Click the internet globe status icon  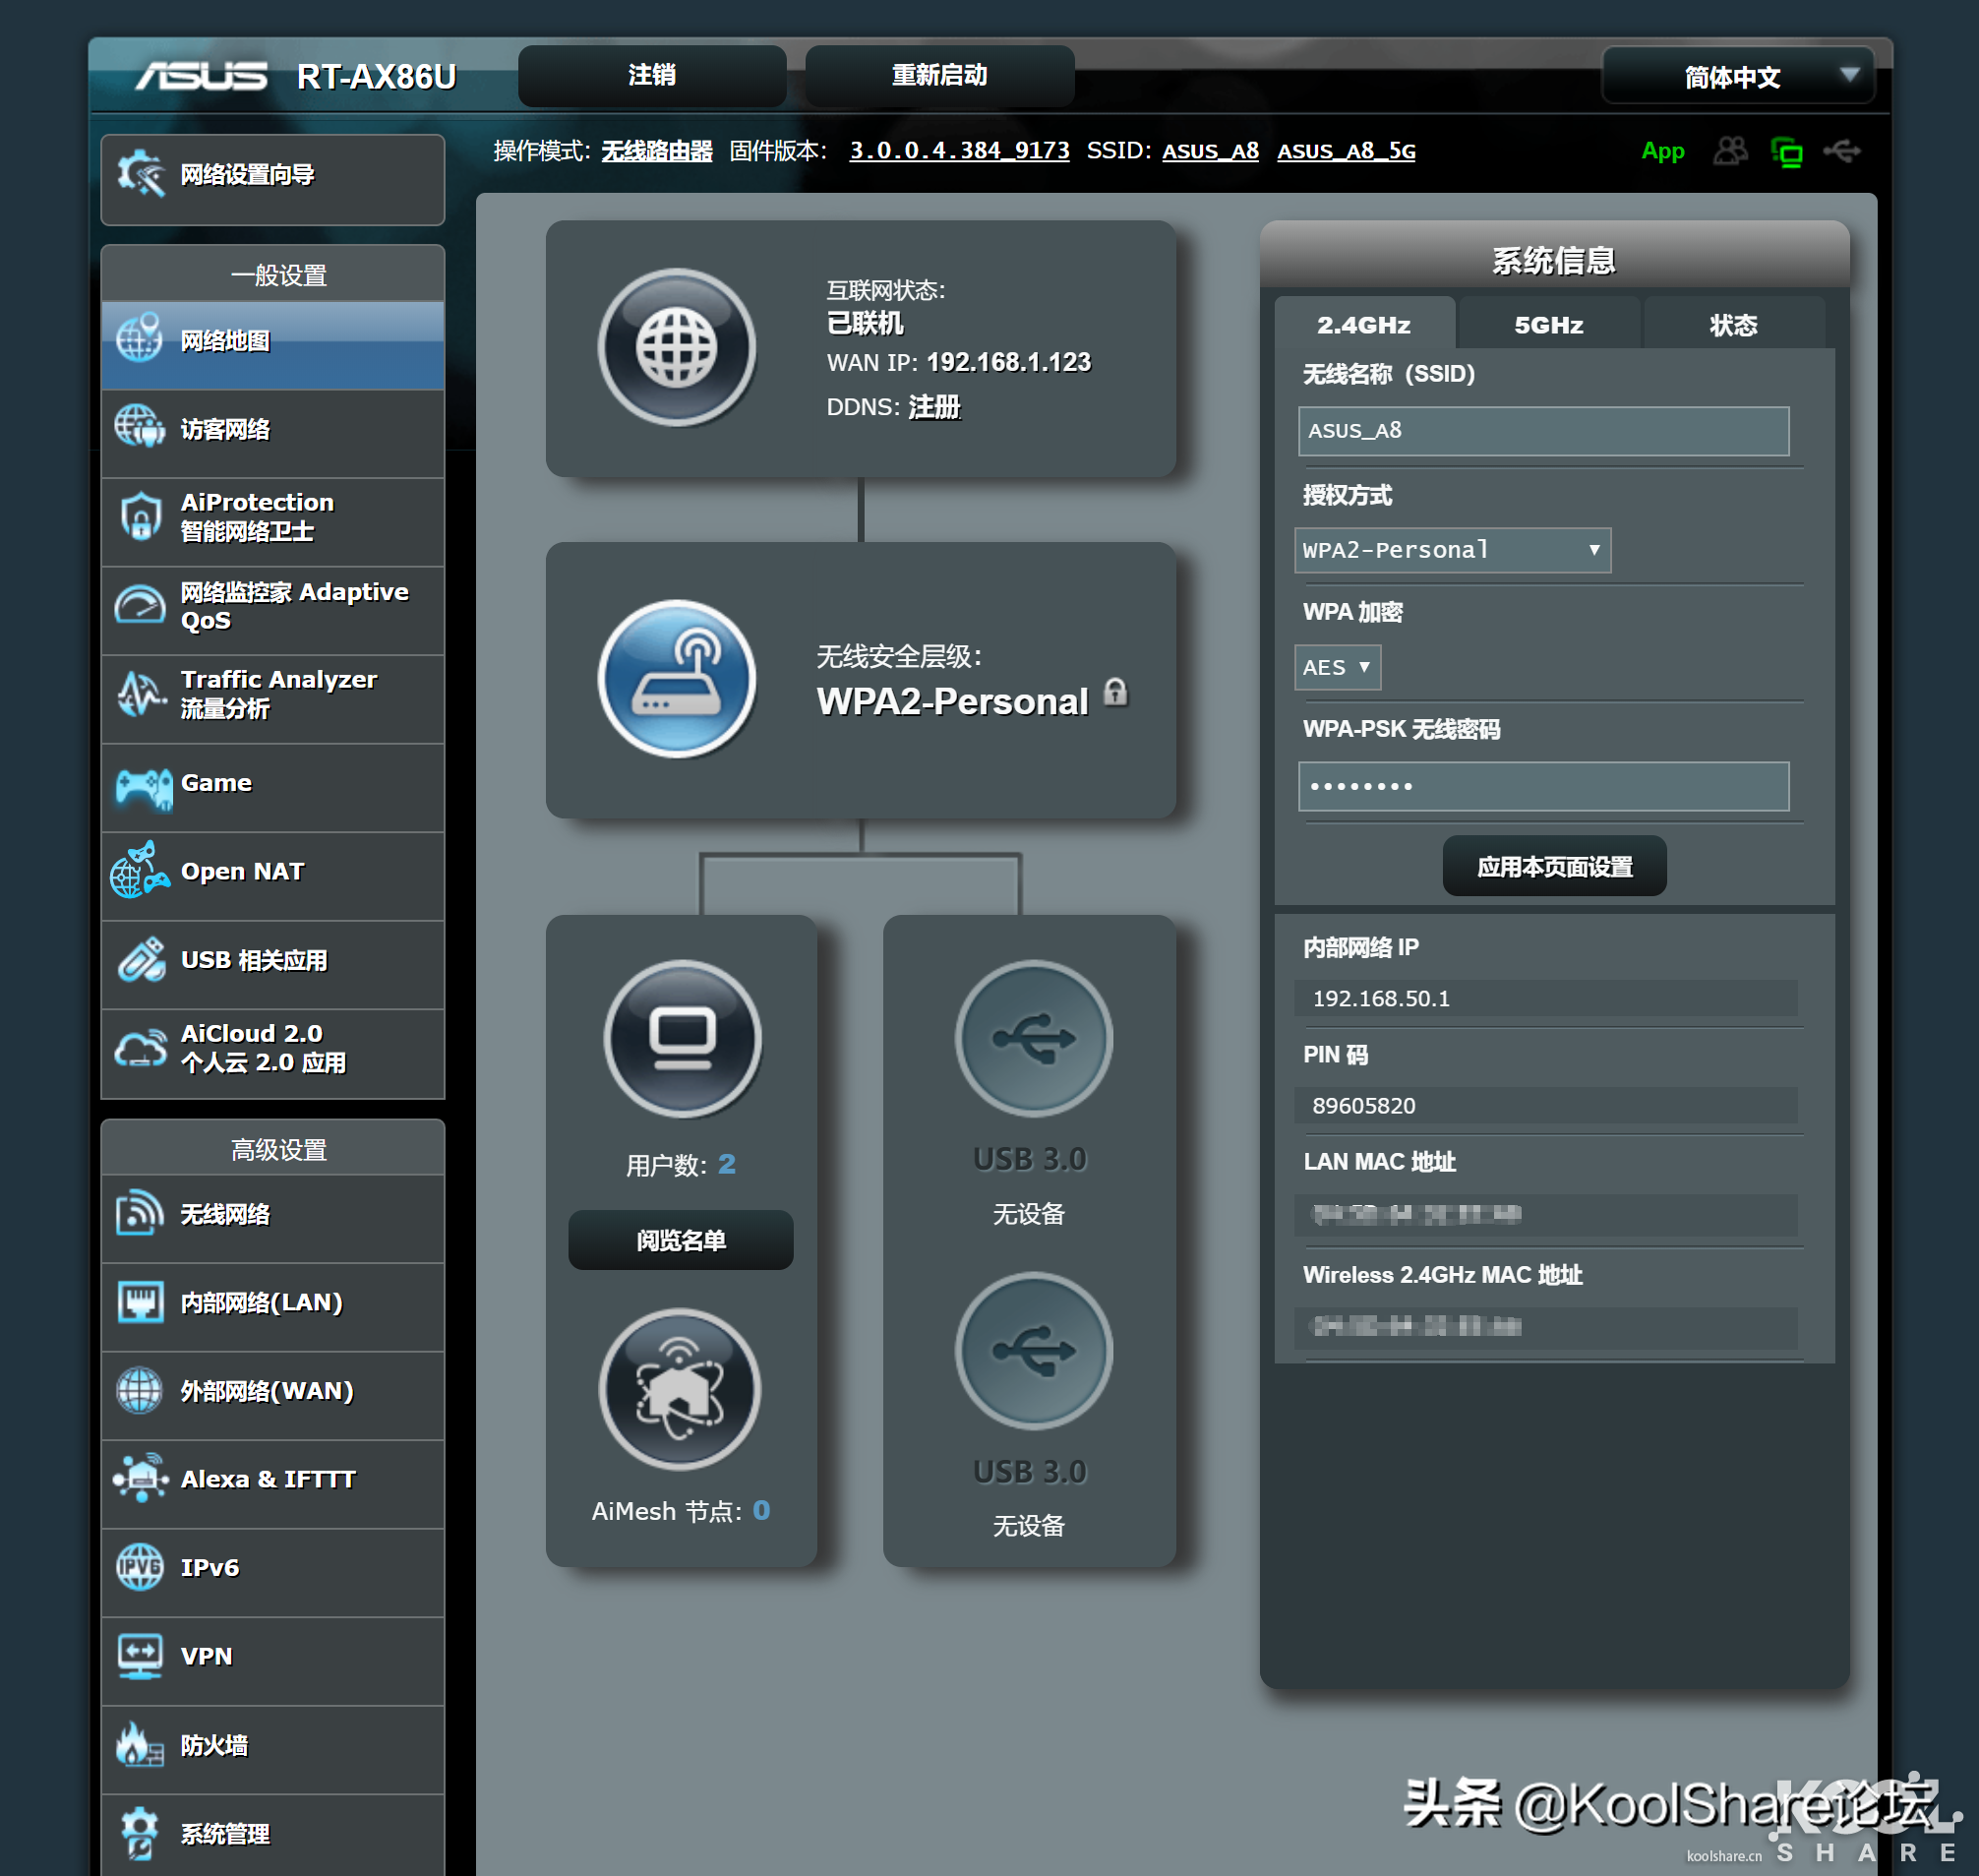coord(677,347)
